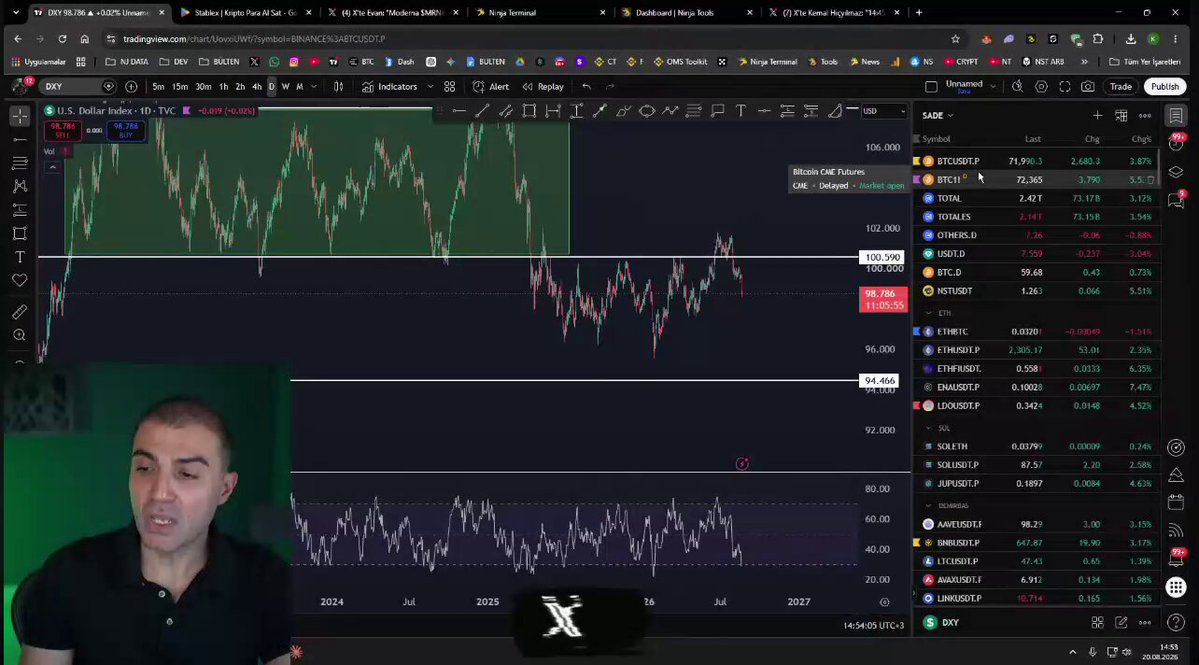Open object tree layers panel icon
This screenshot has height=665, width=1199.
click(x=1176, y=171)
